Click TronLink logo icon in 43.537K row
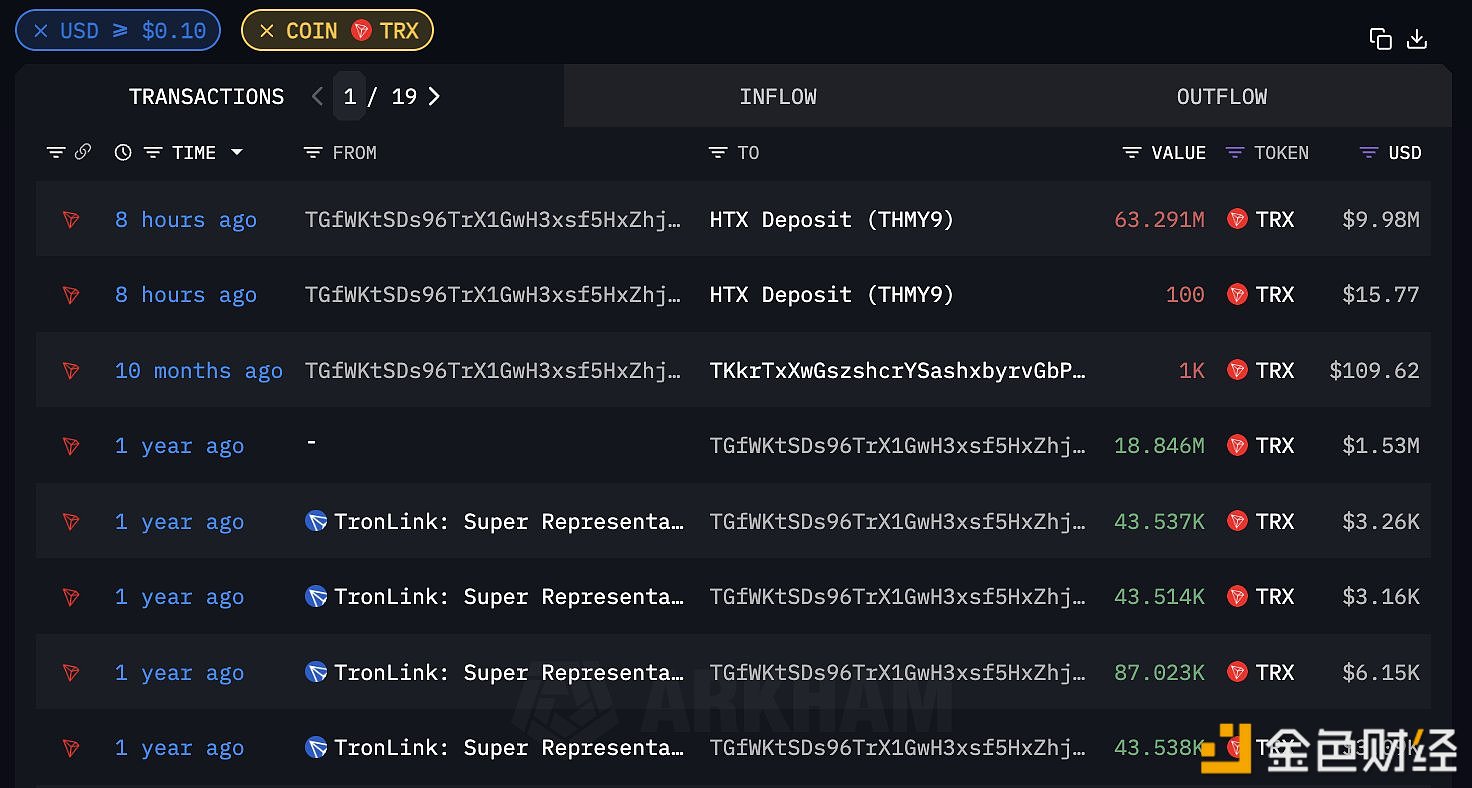 316,521
